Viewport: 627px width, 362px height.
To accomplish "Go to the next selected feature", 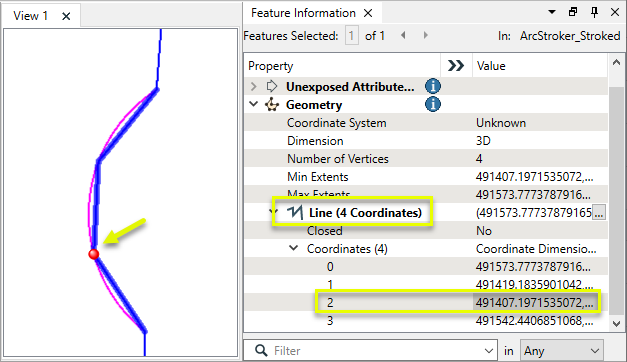I will coord(425,35).
